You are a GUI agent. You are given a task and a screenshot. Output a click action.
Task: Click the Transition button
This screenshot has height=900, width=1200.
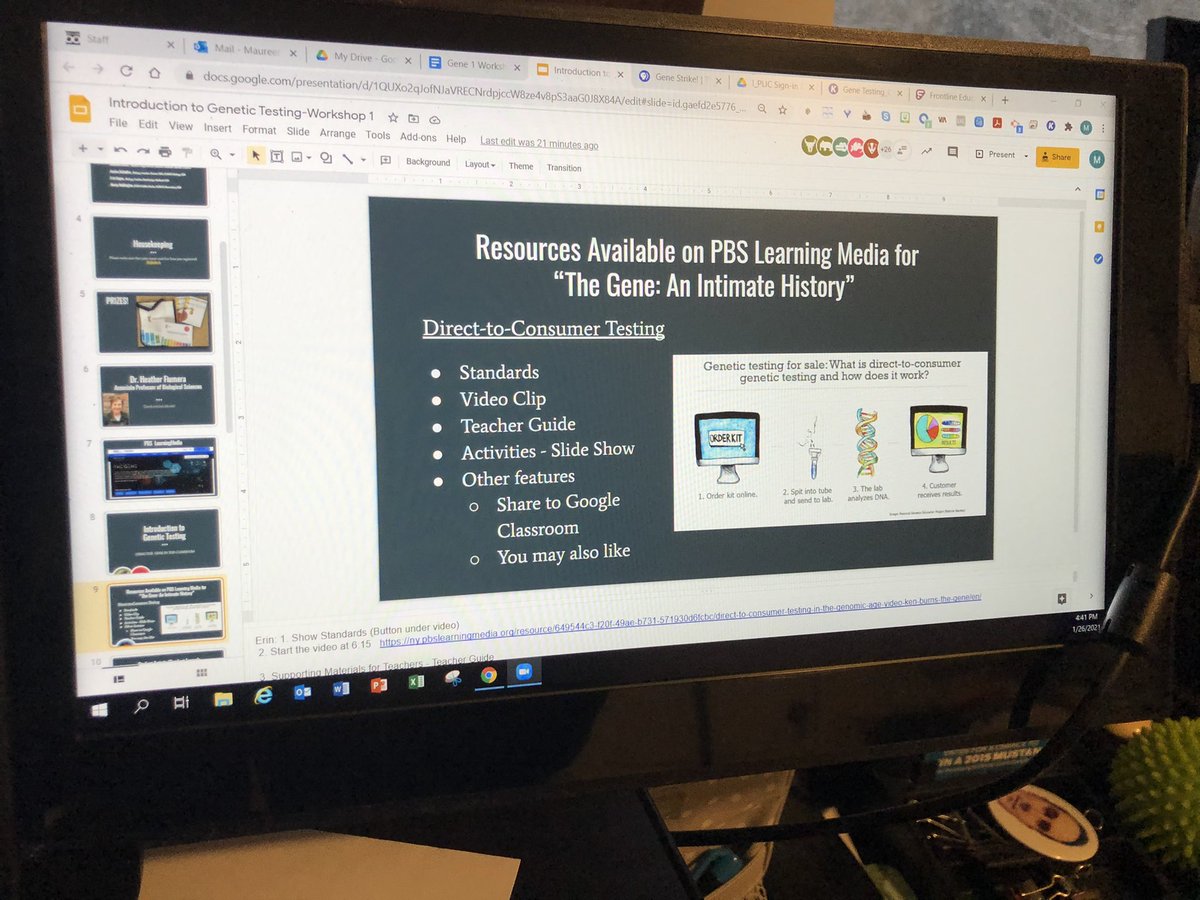pyautogui.click(x=564, y=168)
